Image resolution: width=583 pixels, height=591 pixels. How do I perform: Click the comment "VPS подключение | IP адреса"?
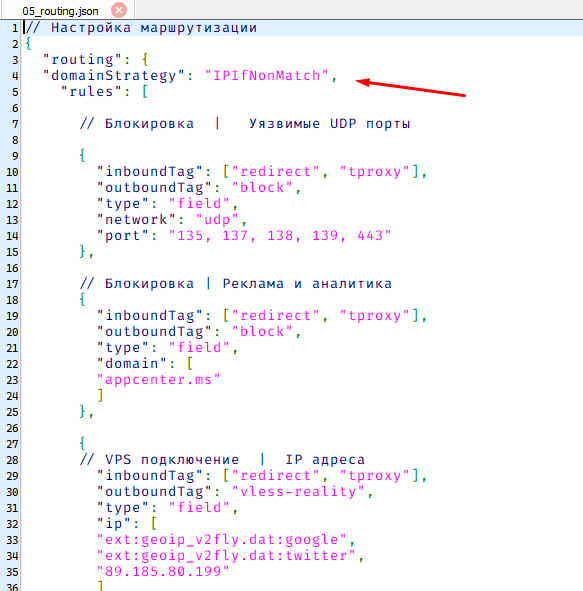pyautogui.click(x=234, y=460)
